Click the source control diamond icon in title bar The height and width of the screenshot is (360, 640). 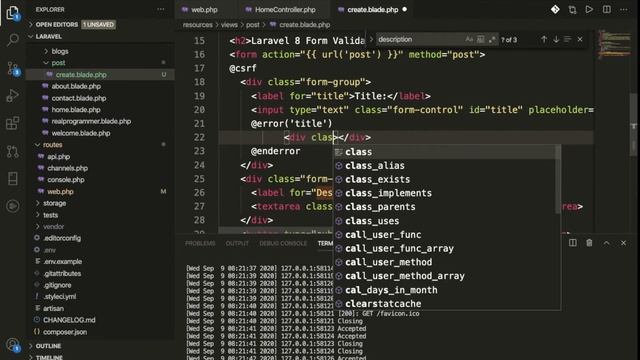coord(555,9)
